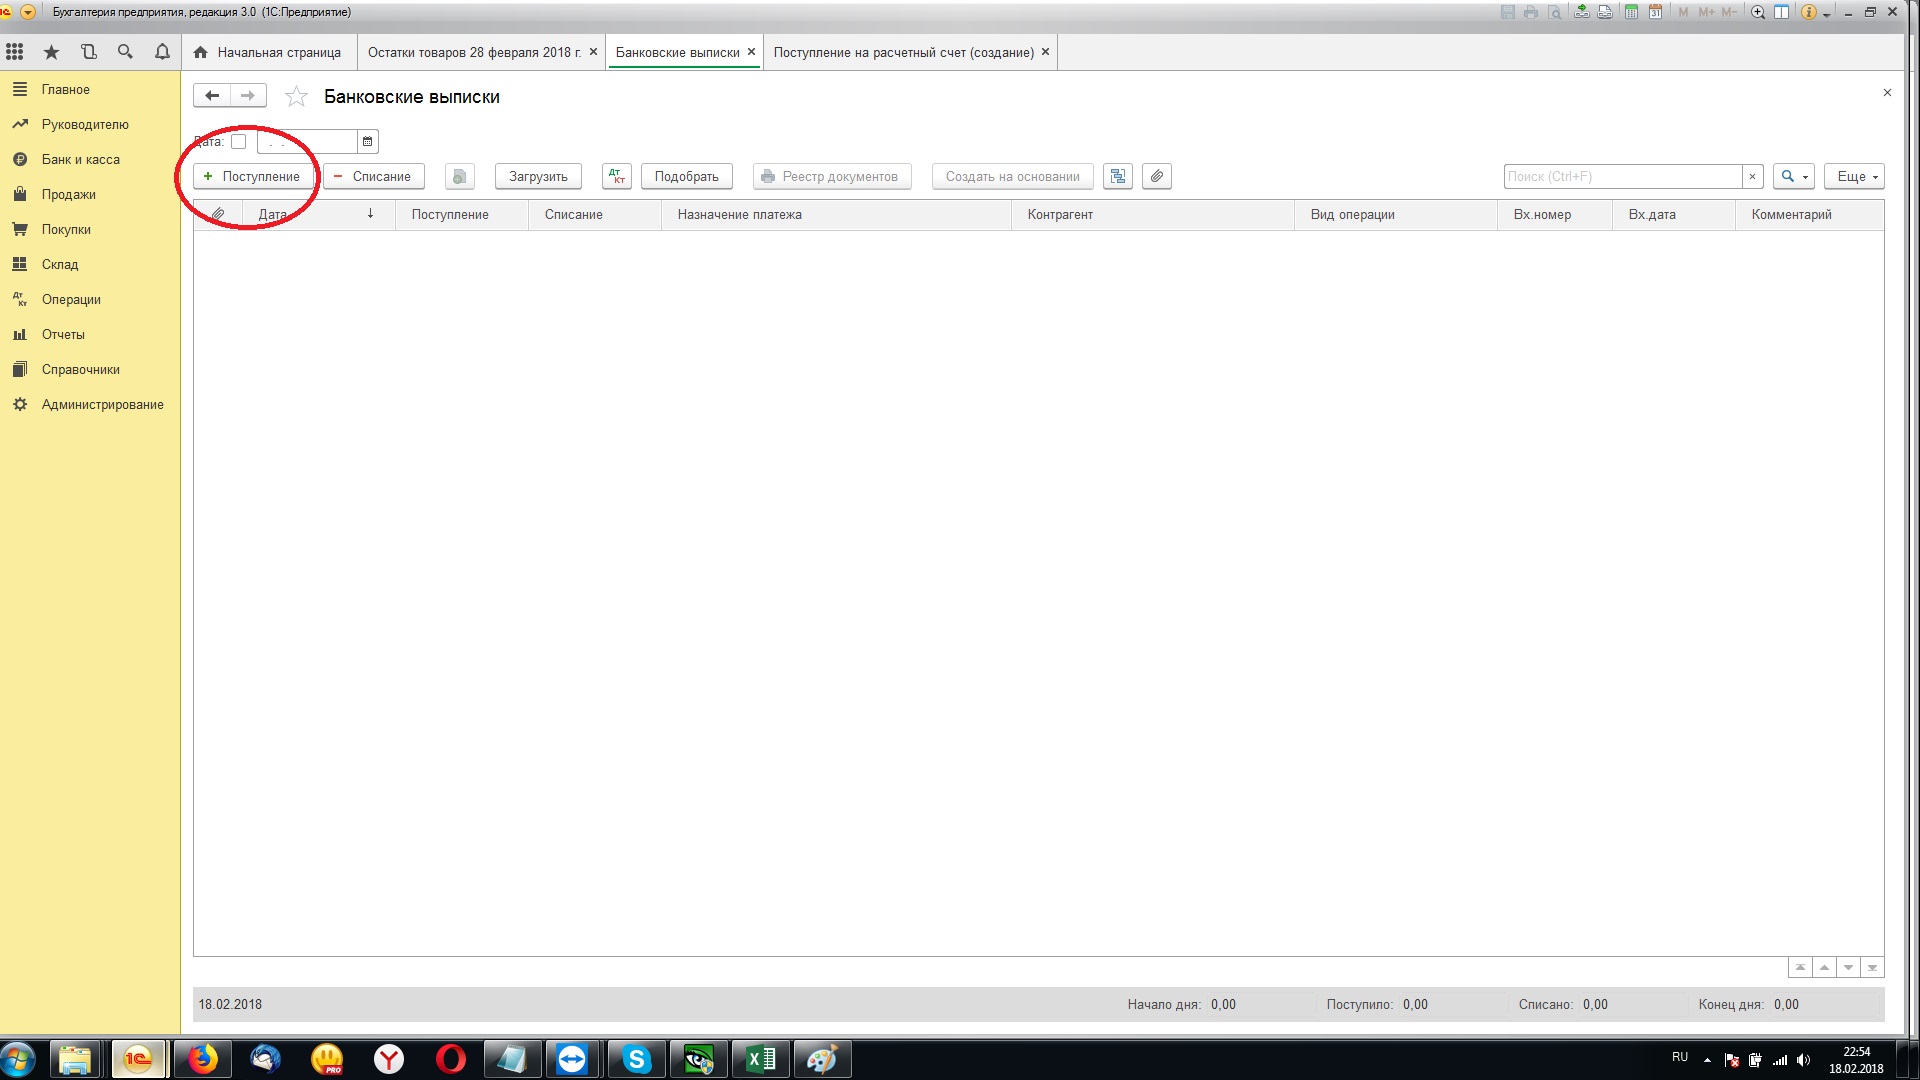The image size is (1920, 1080).
Task: Close the Остатки товаров tab
Action: point(593,52)
